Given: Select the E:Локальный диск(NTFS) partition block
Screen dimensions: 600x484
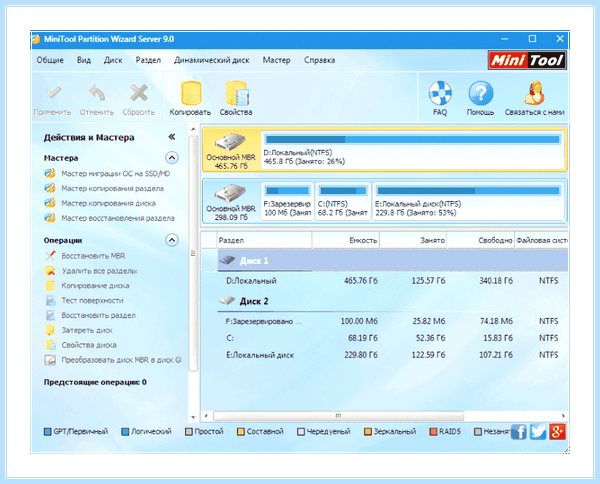Looking at the screenshot, I should pyautogui.click(x=468, y=201).
